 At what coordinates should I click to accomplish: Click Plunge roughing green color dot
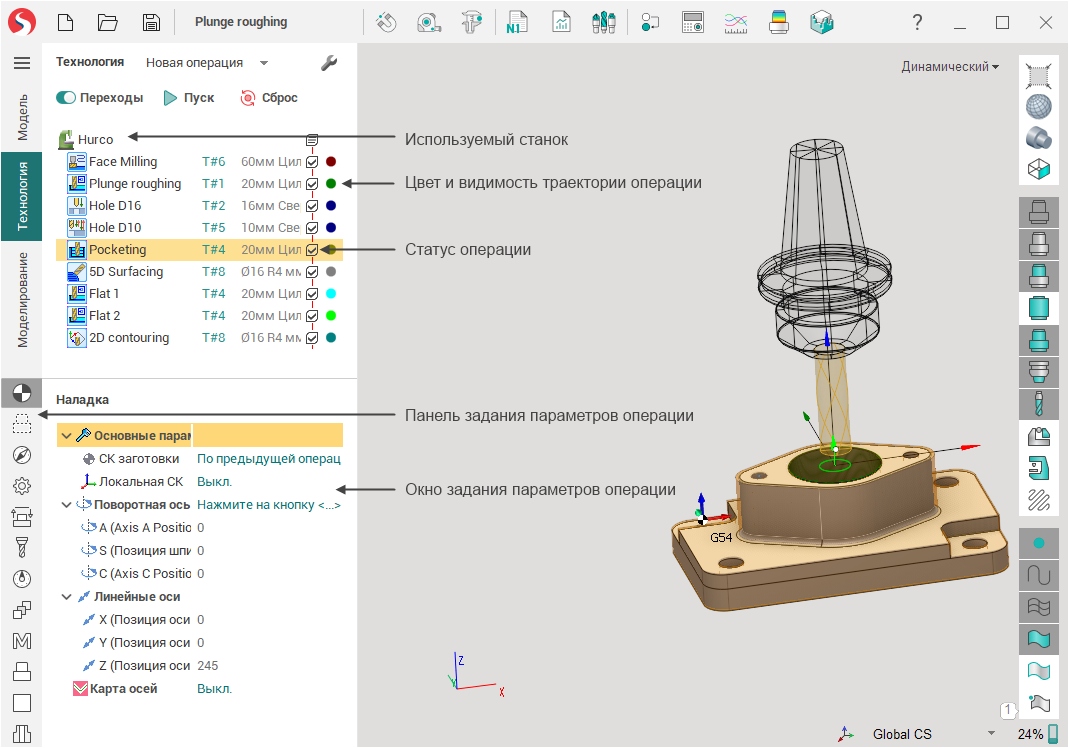tap(331, 184)
